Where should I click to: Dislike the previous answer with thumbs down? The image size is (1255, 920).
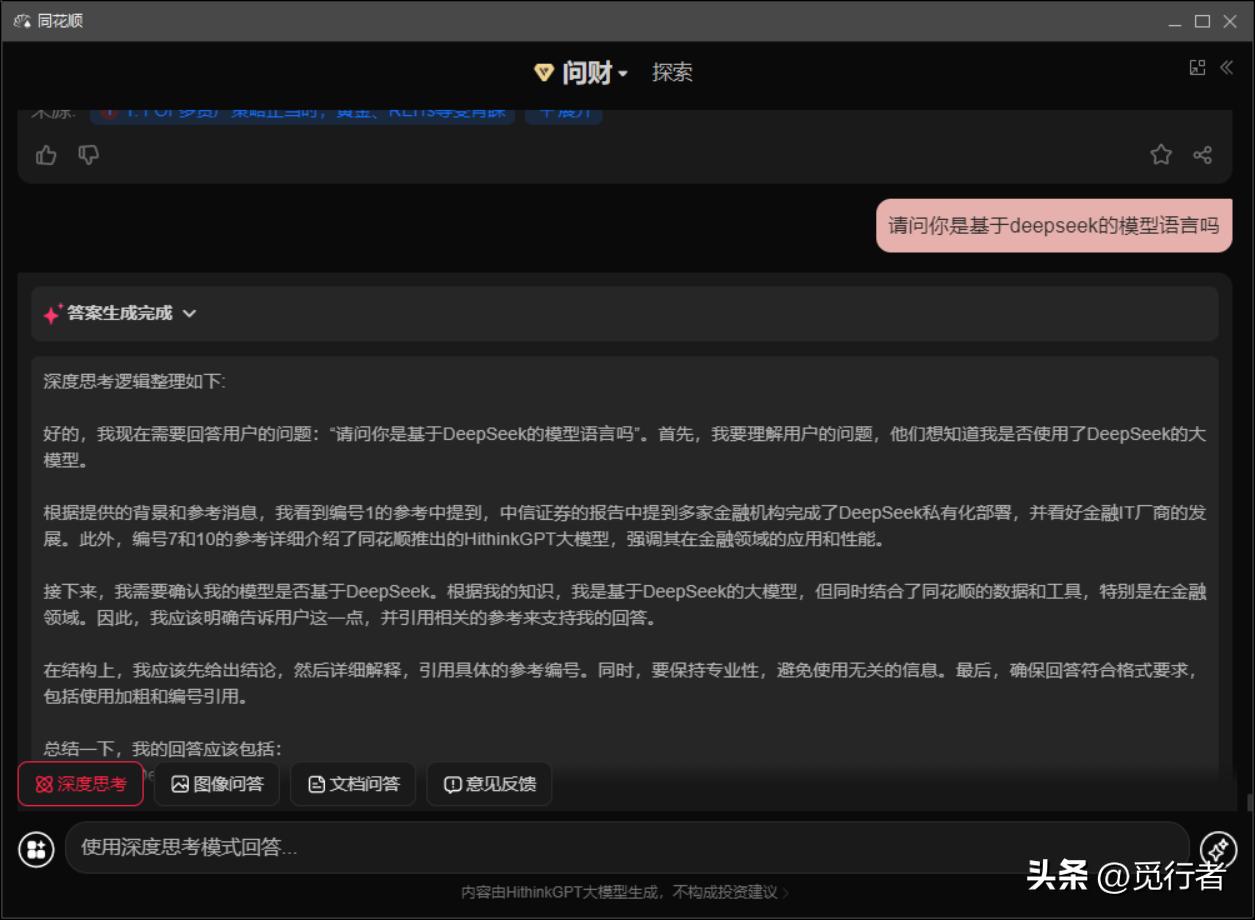(x=89, y=155)
